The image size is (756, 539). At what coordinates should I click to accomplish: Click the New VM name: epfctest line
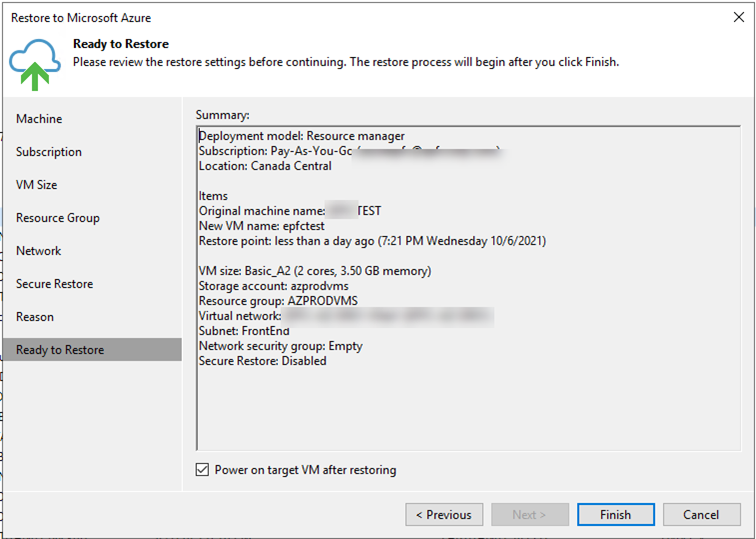point(262,226)
